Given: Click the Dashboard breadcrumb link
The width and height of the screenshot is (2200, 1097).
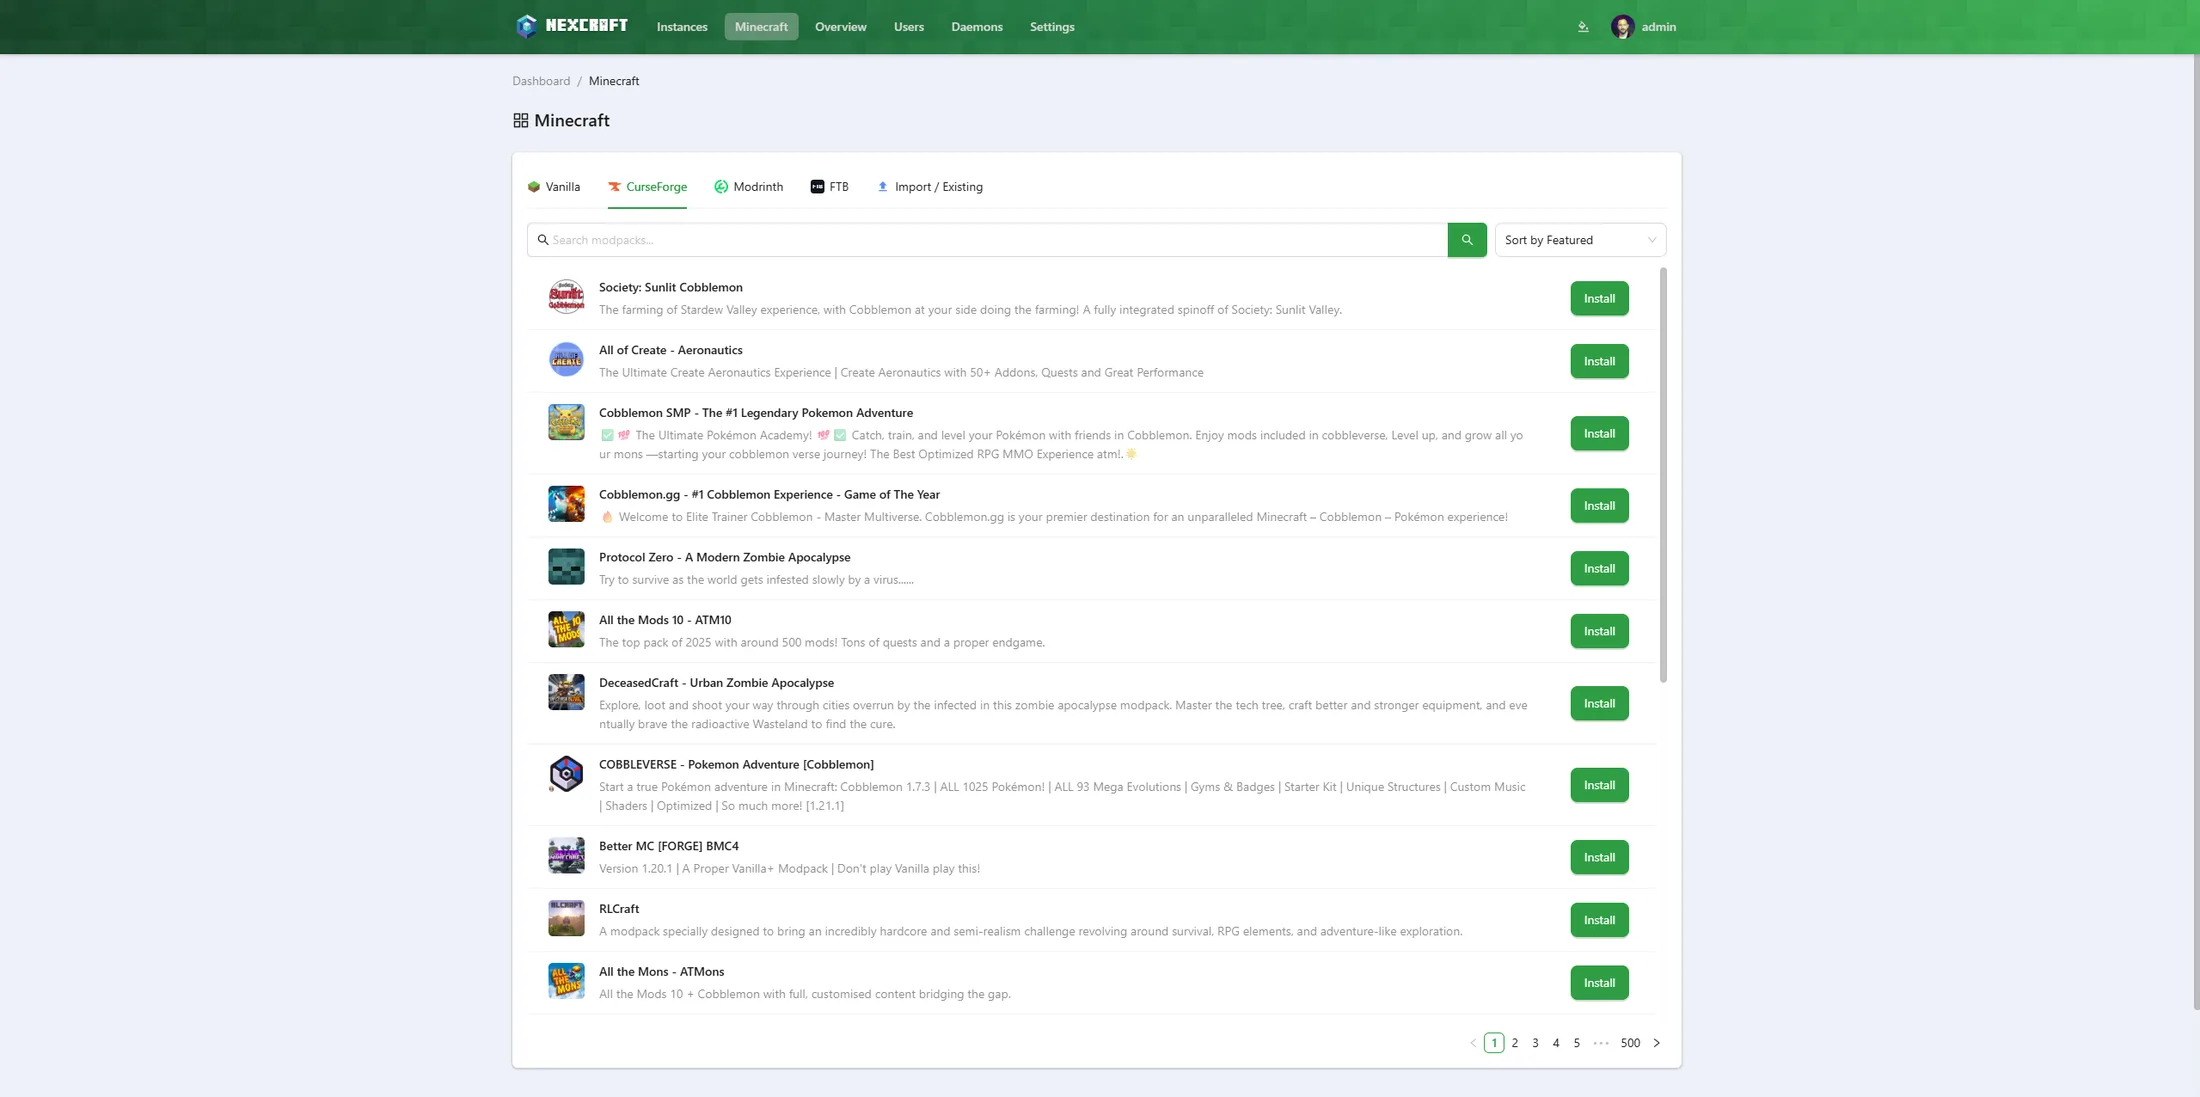Looking at the screenshot, I should (541, 81).
